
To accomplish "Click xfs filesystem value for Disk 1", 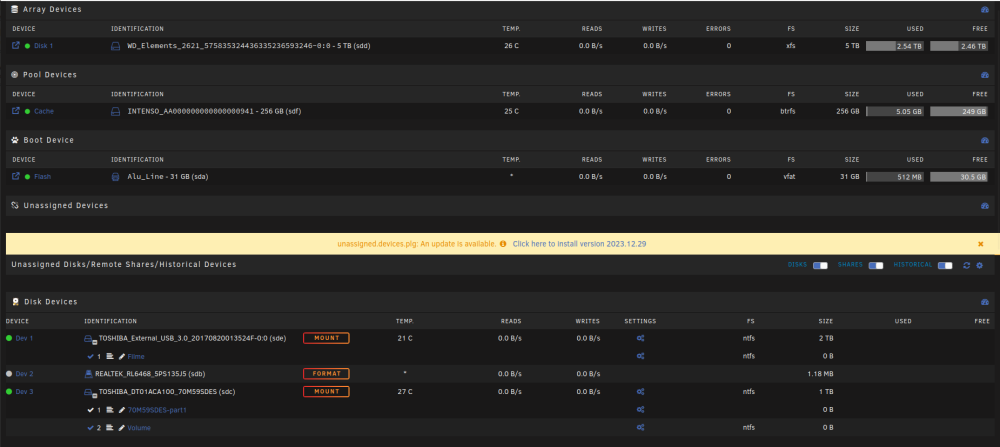I will tap(791, 46).
